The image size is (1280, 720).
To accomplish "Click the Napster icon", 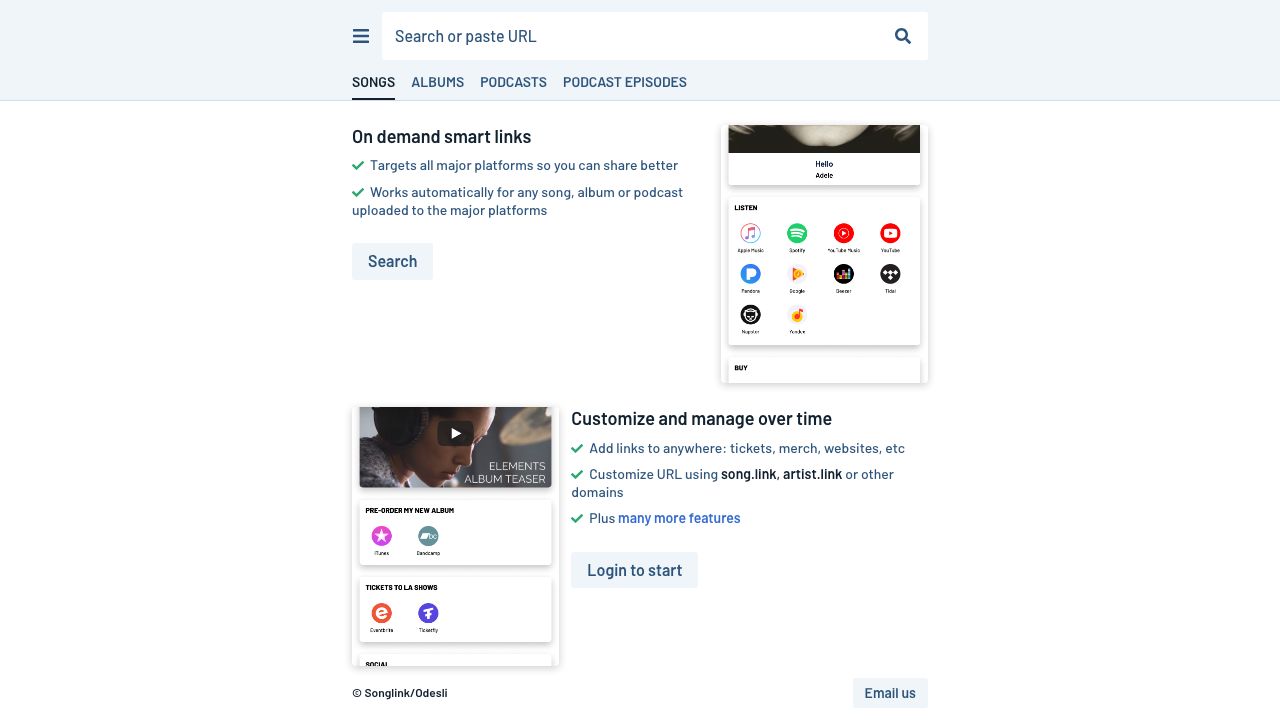I will tap(750, 315).
